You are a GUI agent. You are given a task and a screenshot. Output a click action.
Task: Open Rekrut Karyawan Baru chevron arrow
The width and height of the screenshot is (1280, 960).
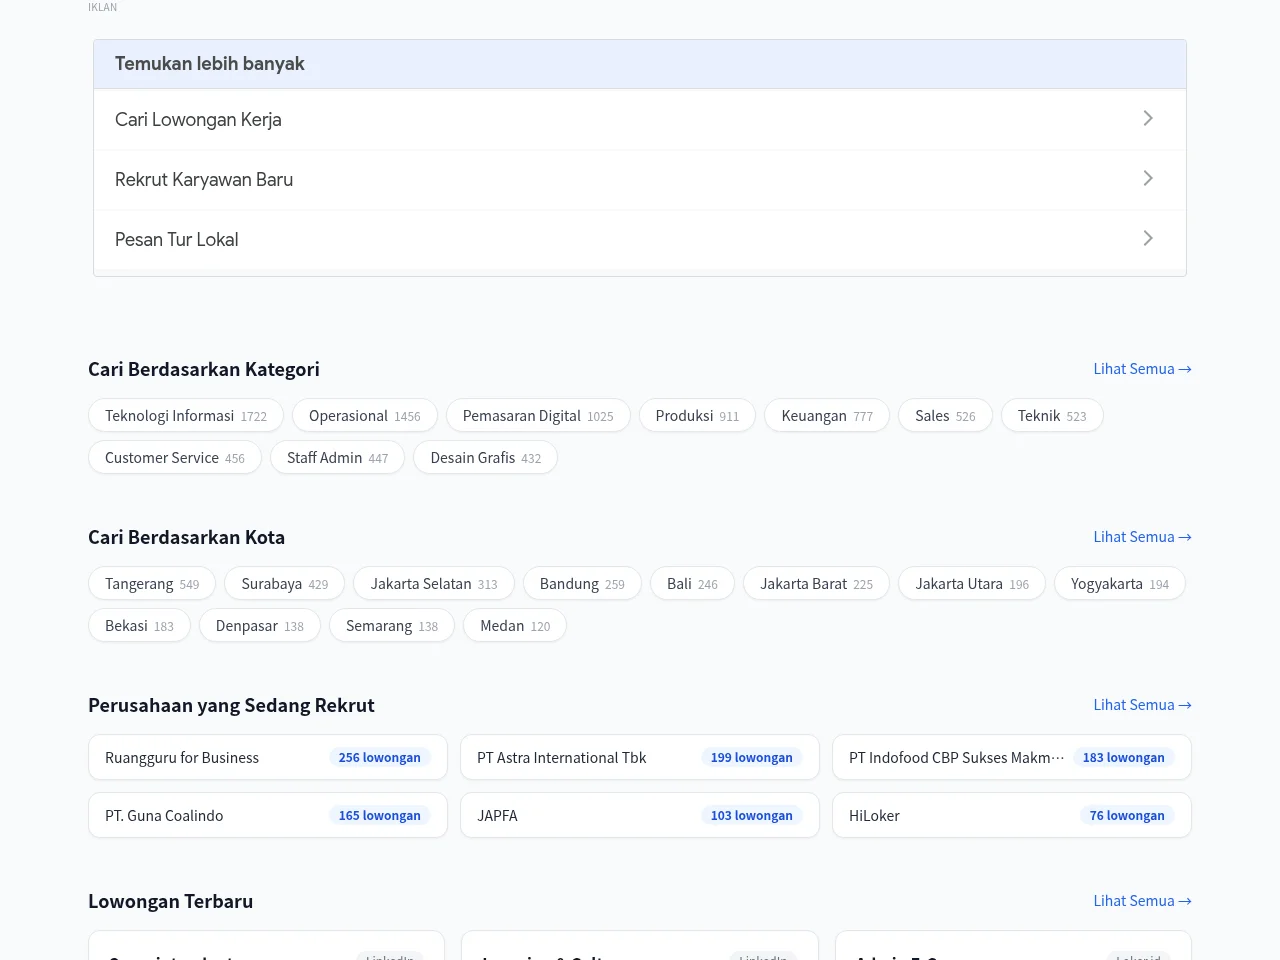pyautogui.click(x=1148, y=178)
